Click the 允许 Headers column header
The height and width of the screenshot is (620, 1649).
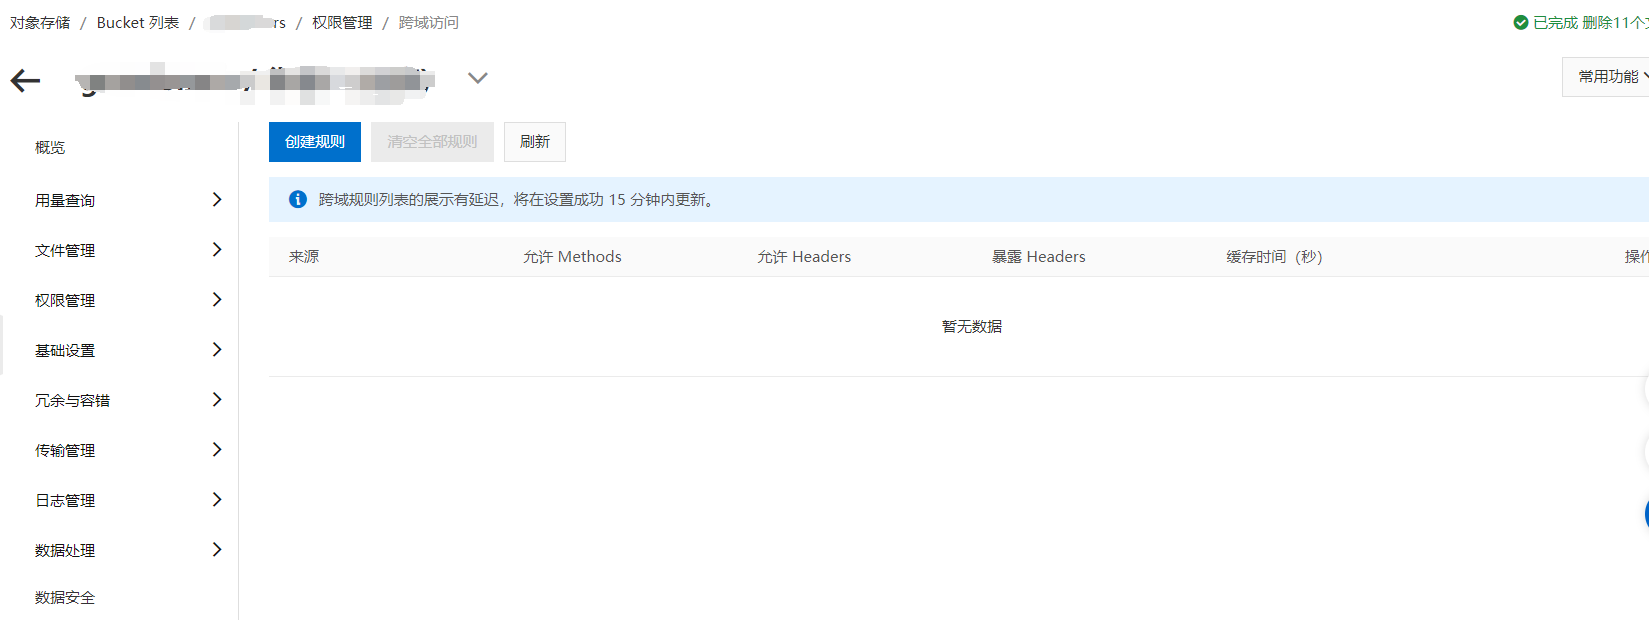coord(804,257)
